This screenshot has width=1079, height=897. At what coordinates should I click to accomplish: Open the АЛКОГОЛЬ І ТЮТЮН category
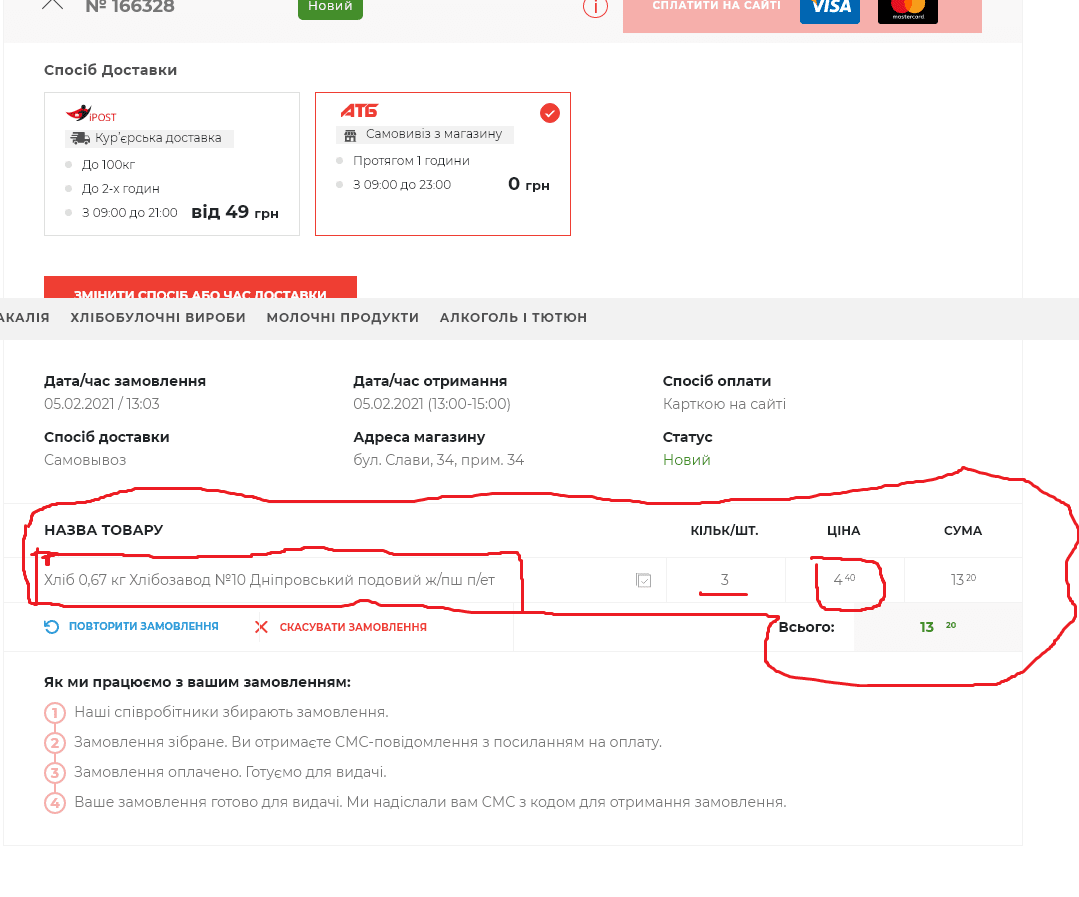[x=513, y=318]
